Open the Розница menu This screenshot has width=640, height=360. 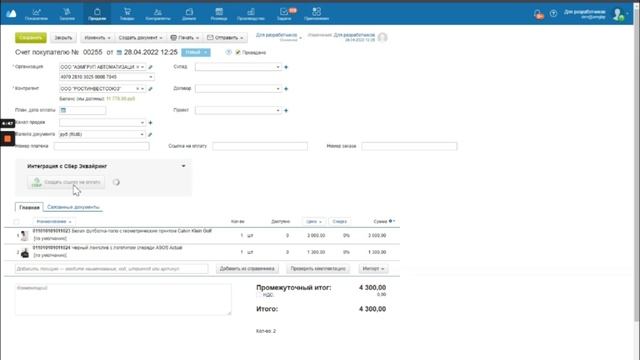pyautogui.click(x=219, y=14)
